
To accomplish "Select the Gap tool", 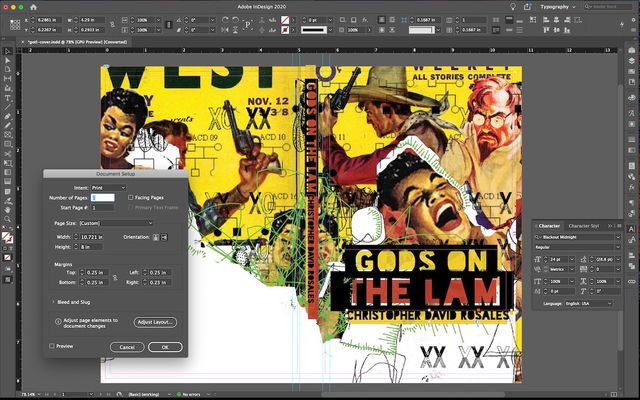I will pyautogui.click(x=7, y=79).
